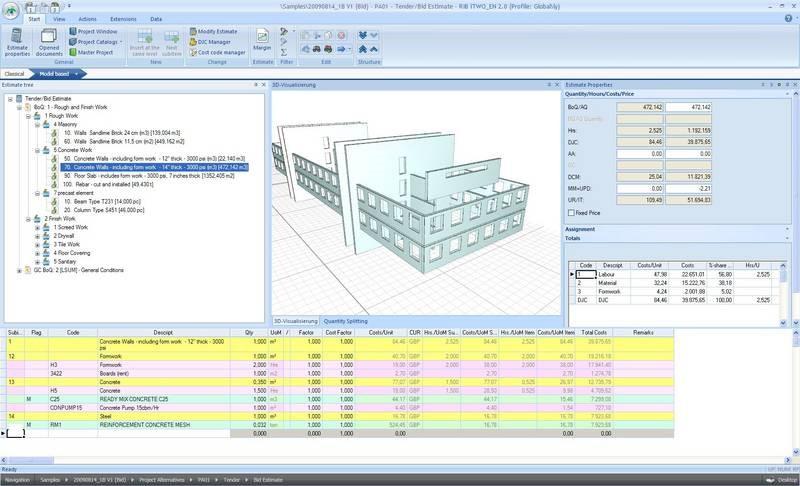Open the Project Catalogs dropdown
The width and height of the screenshot is (800, 486).
tap(96, 42)
